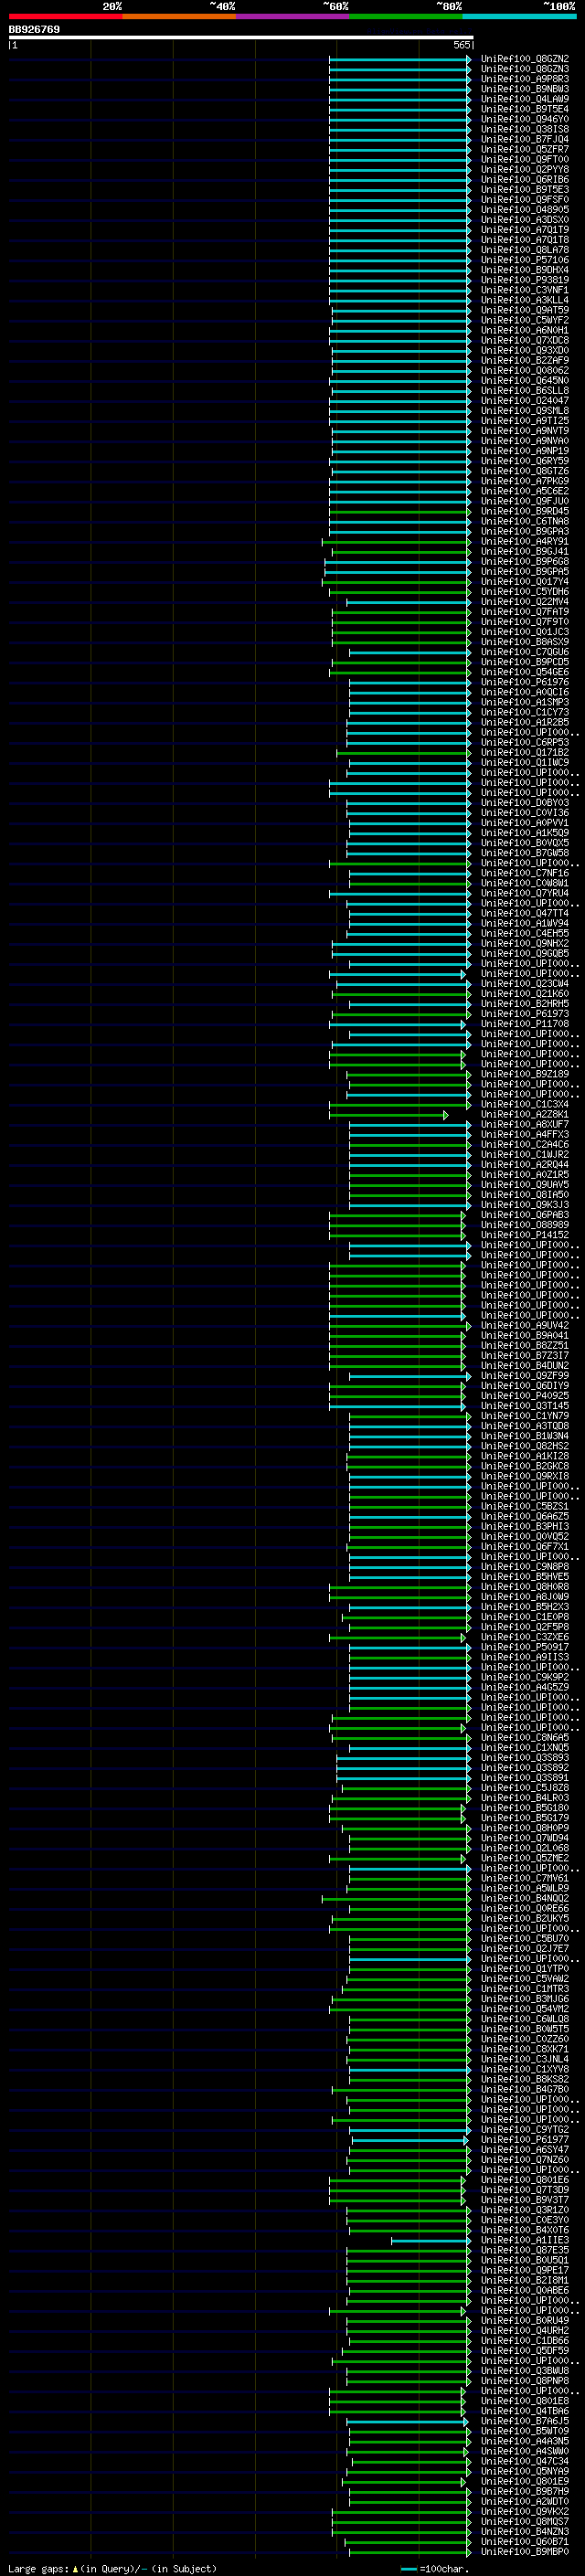585x2576 pixels.
Task: Select the UniRef100_C1WJR2 label
Action: (x=525, y=1155)
